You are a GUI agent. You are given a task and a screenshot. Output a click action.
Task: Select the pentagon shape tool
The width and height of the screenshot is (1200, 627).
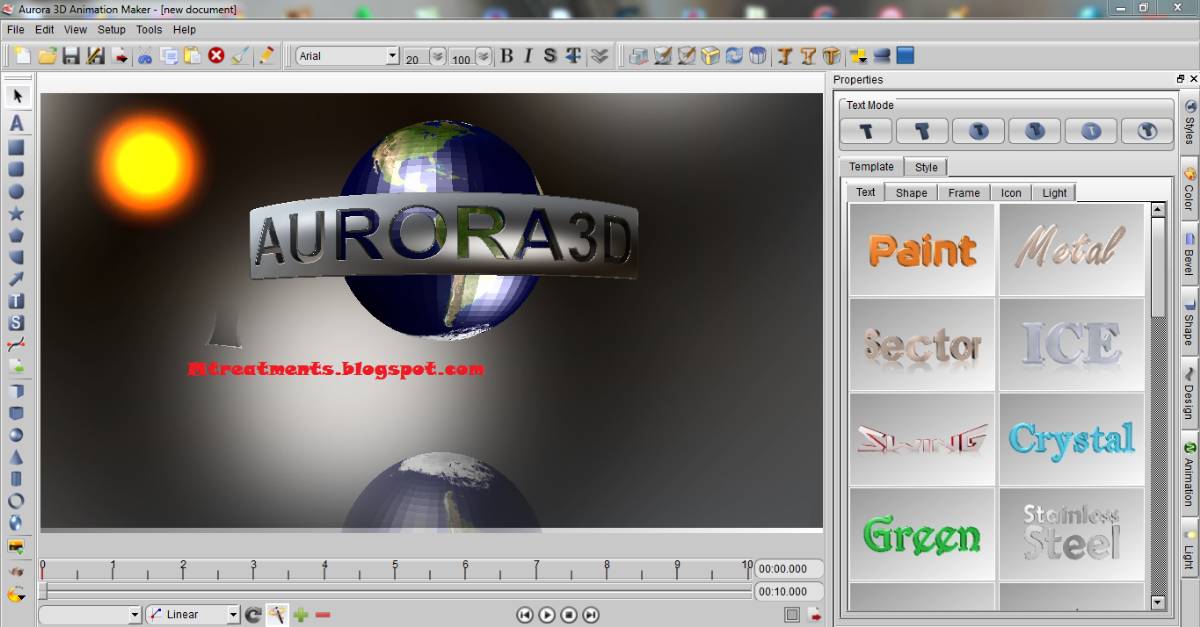16,236
